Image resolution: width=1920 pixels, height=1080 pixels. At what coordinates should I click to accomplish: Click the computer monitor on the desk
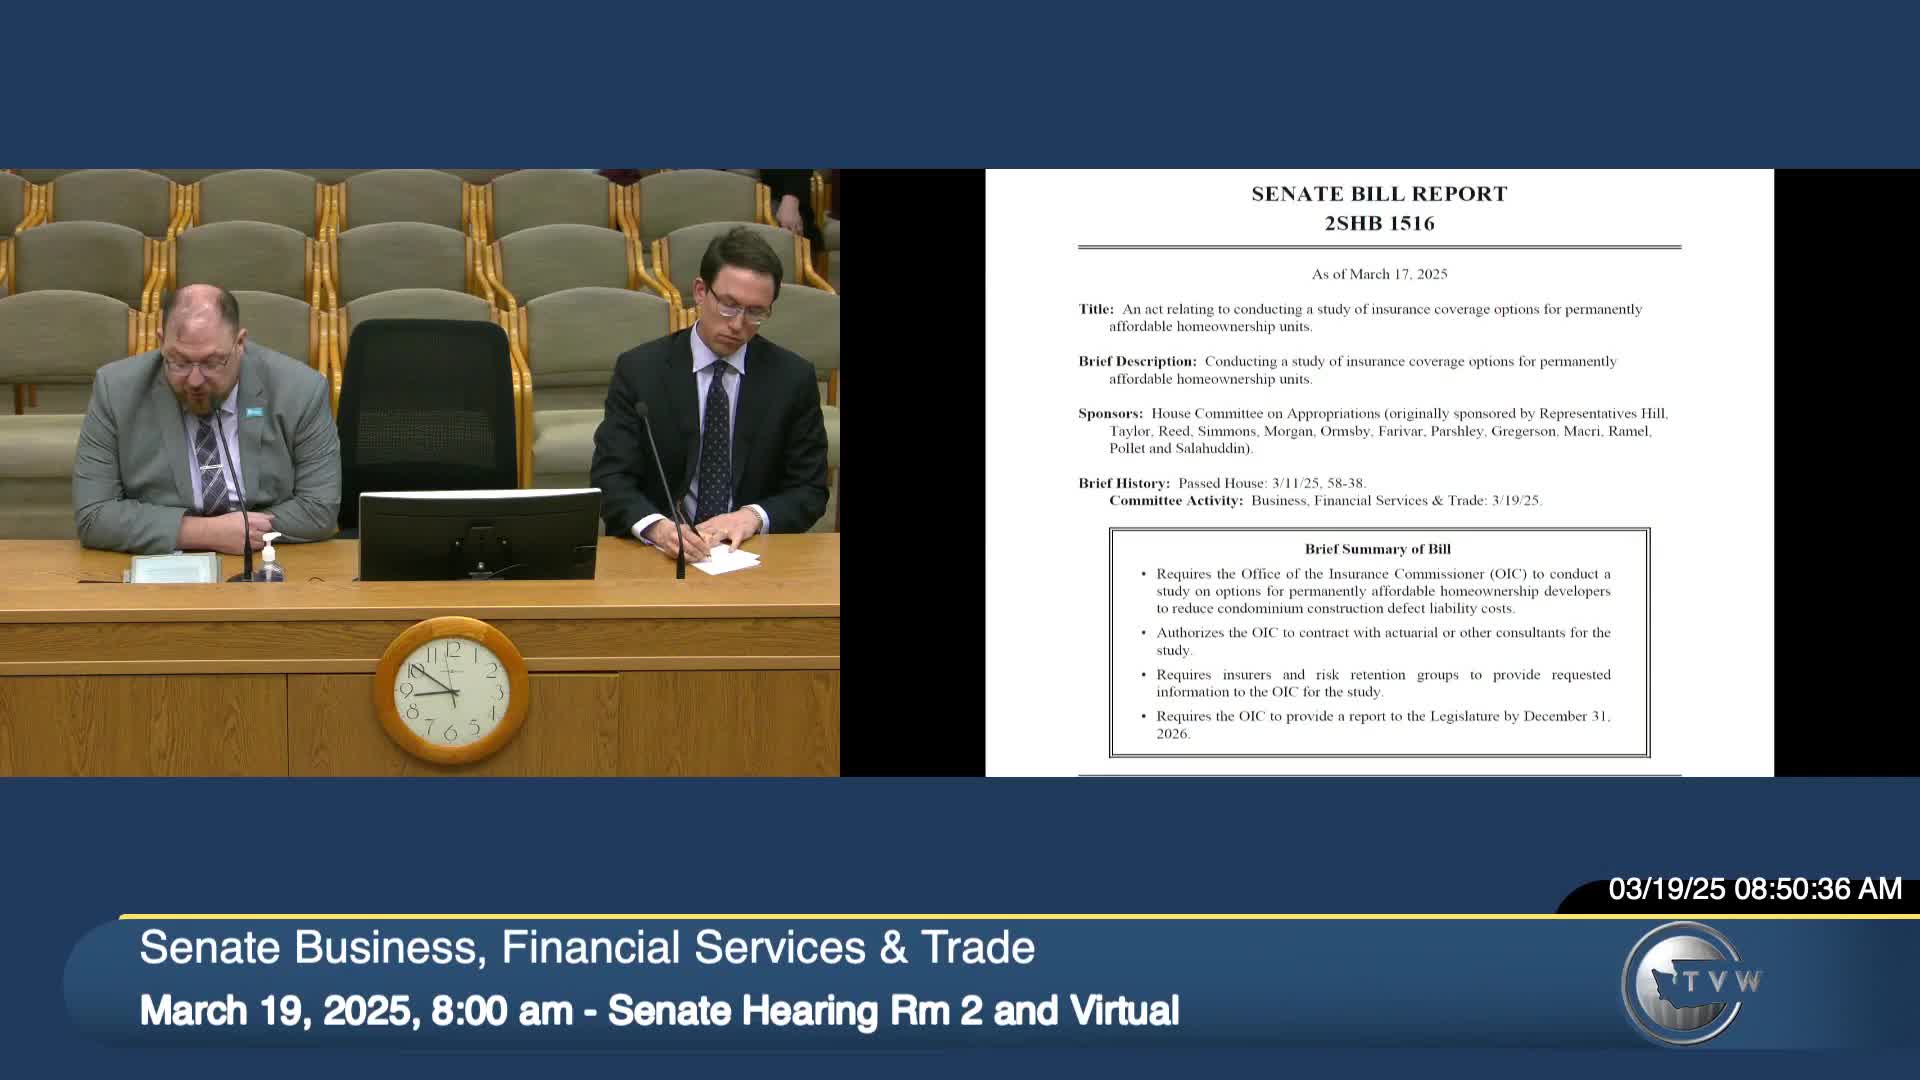[480, 534]
